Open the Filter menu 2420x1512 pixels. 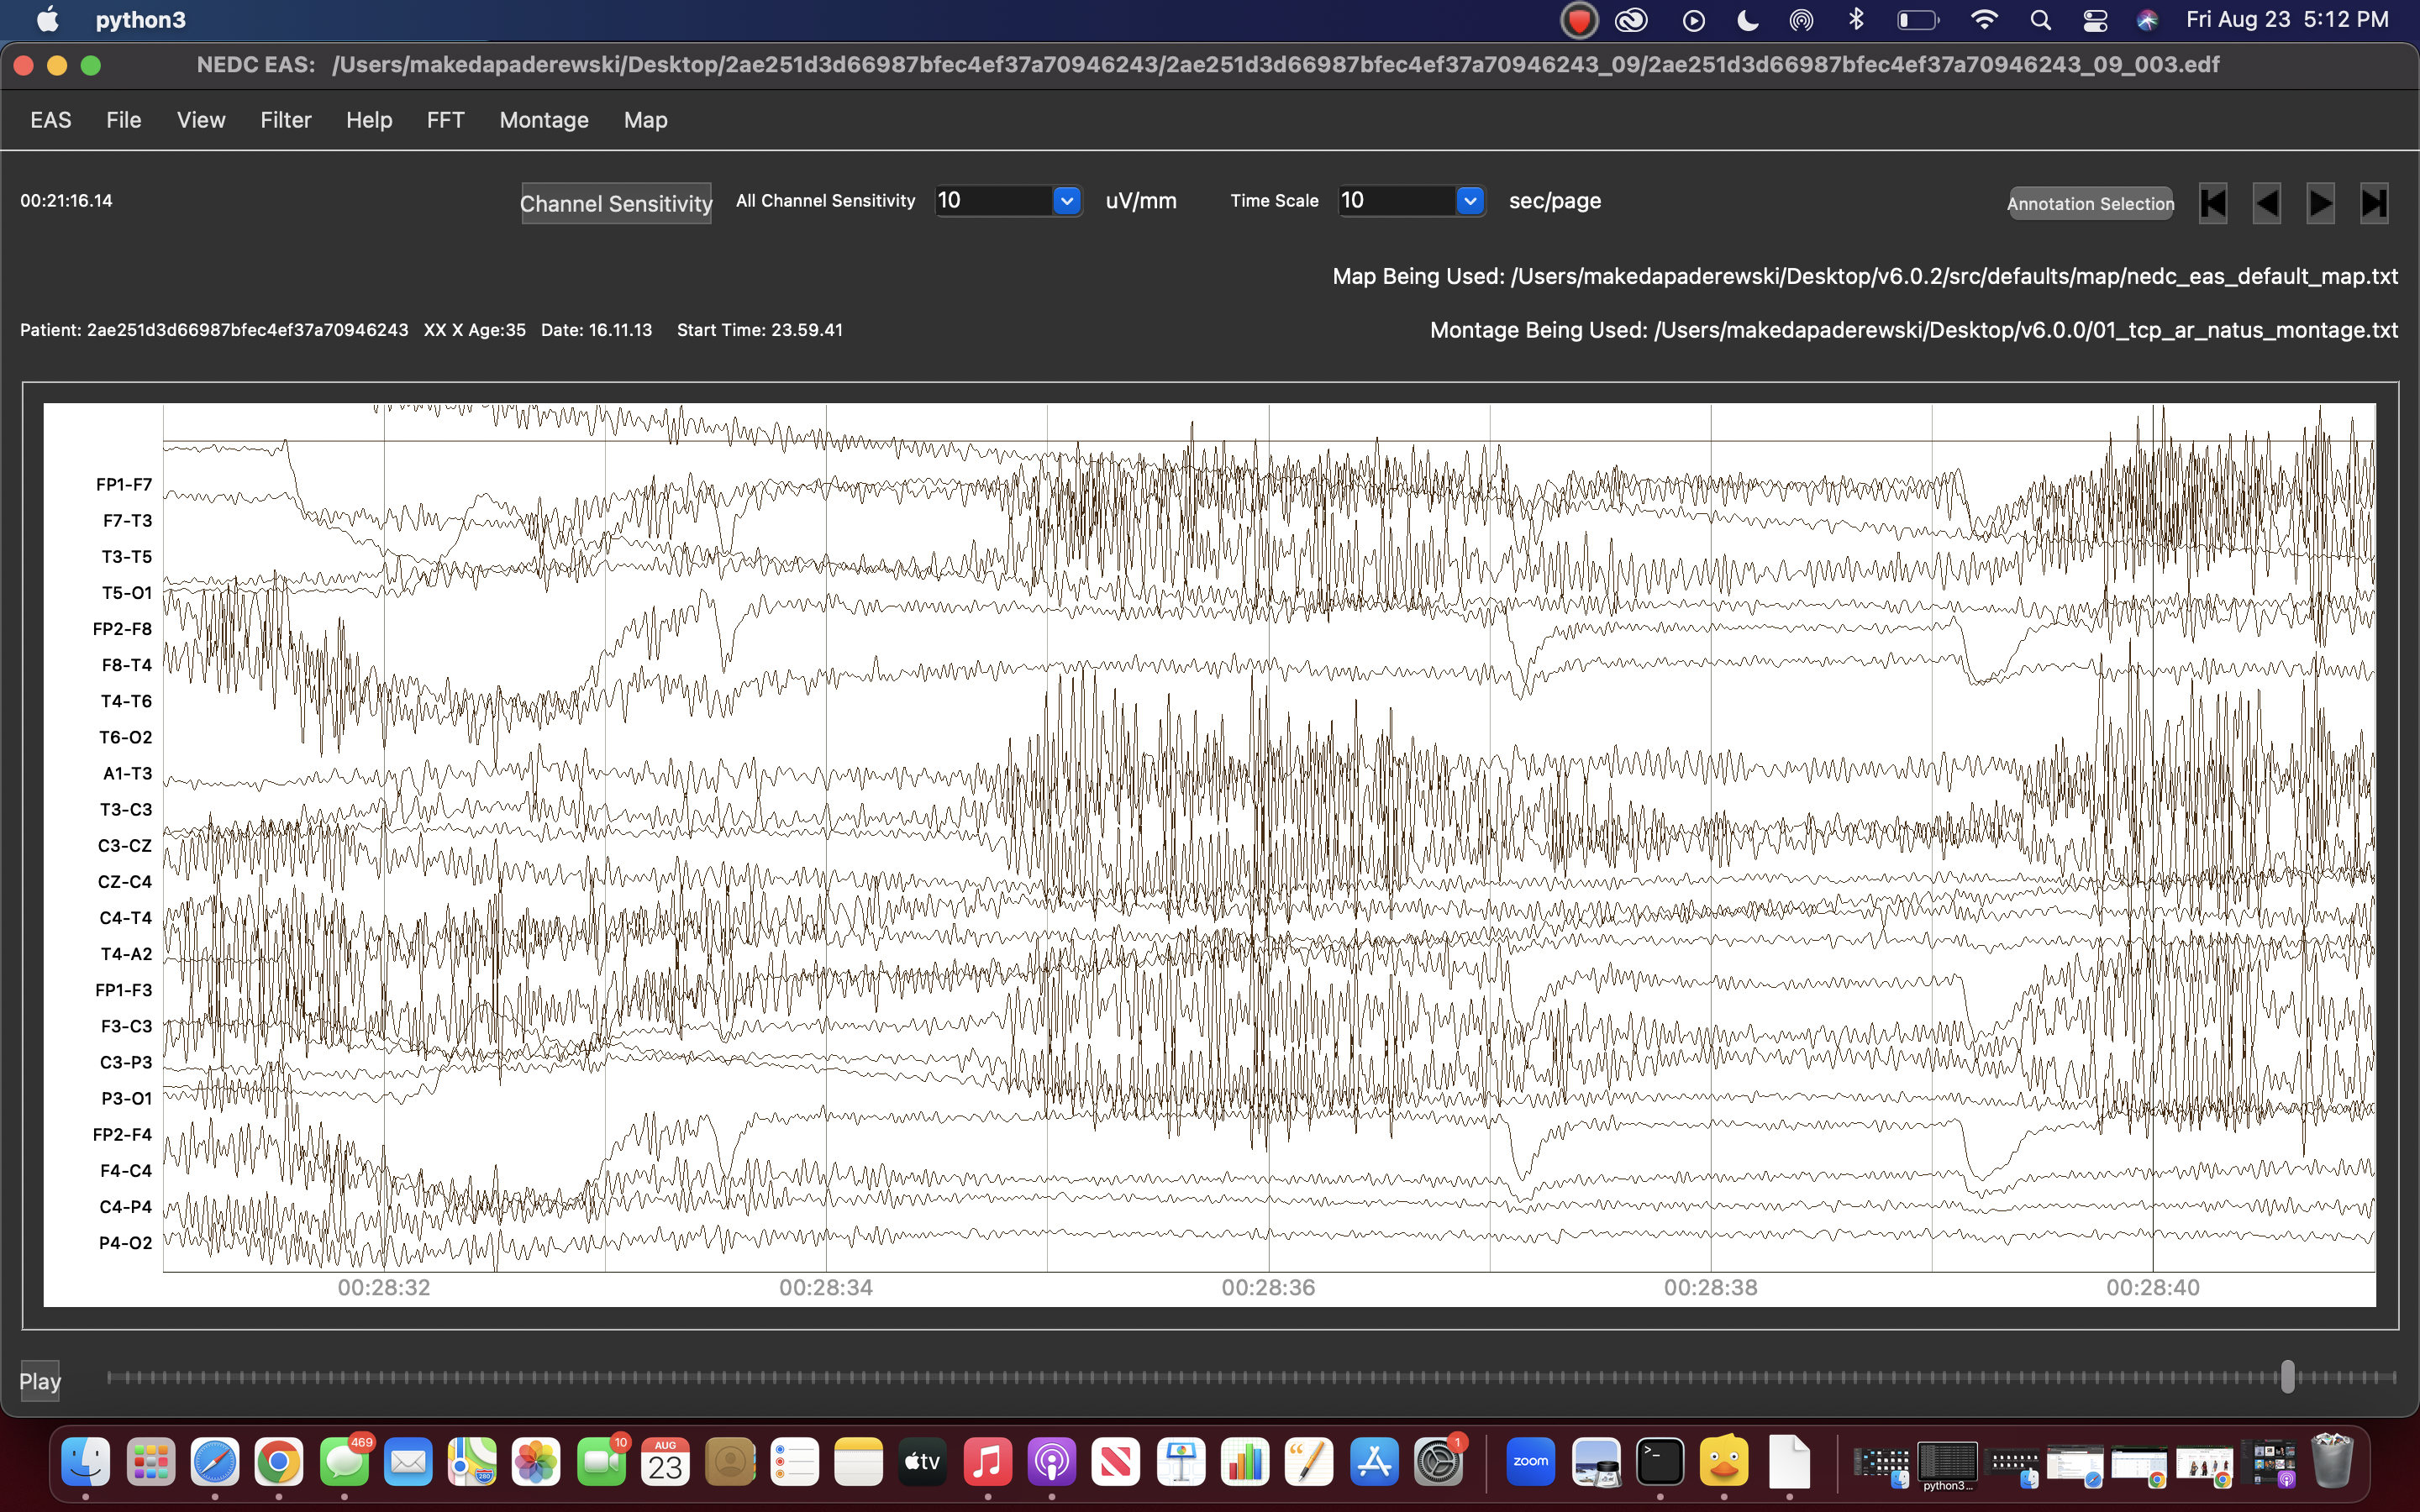pyautogui.click(x=286, y=120)
